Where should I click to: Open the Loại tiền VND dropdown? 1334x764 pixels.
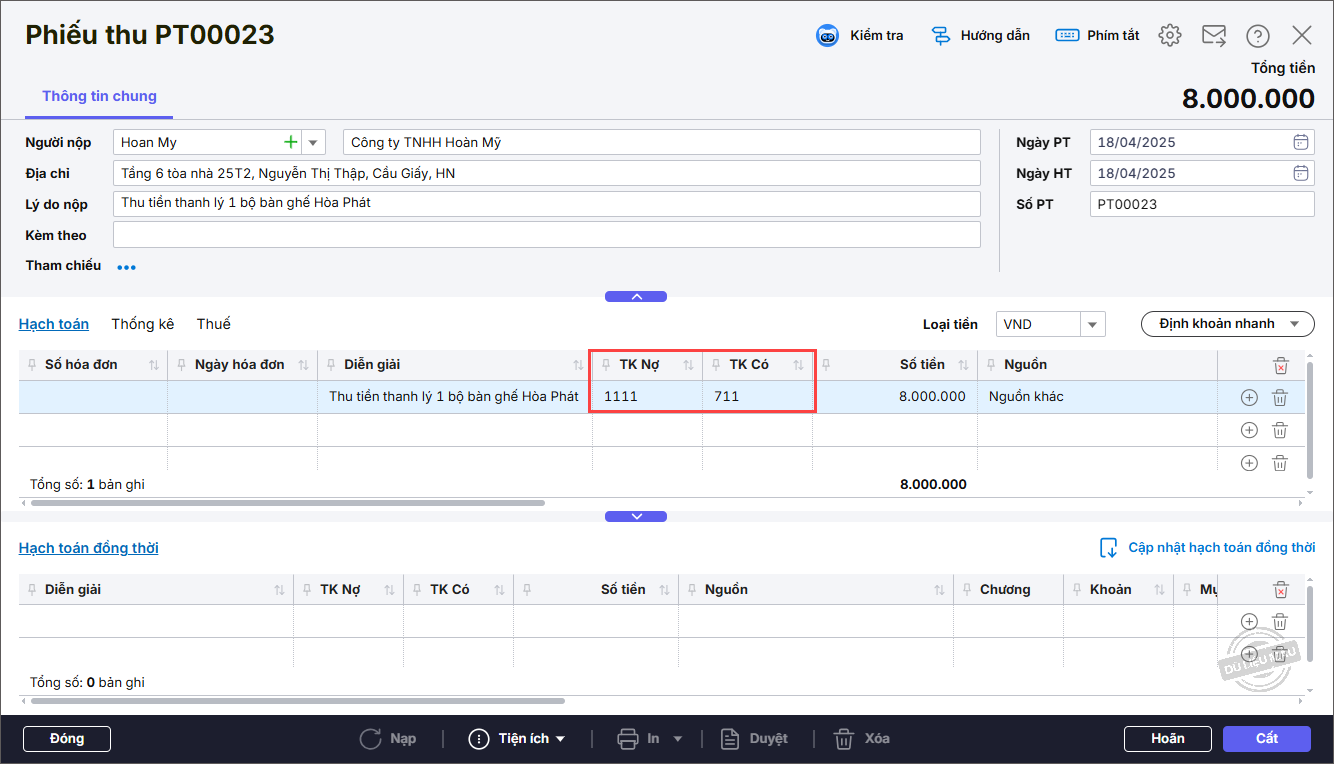(x=1092, y=324)
